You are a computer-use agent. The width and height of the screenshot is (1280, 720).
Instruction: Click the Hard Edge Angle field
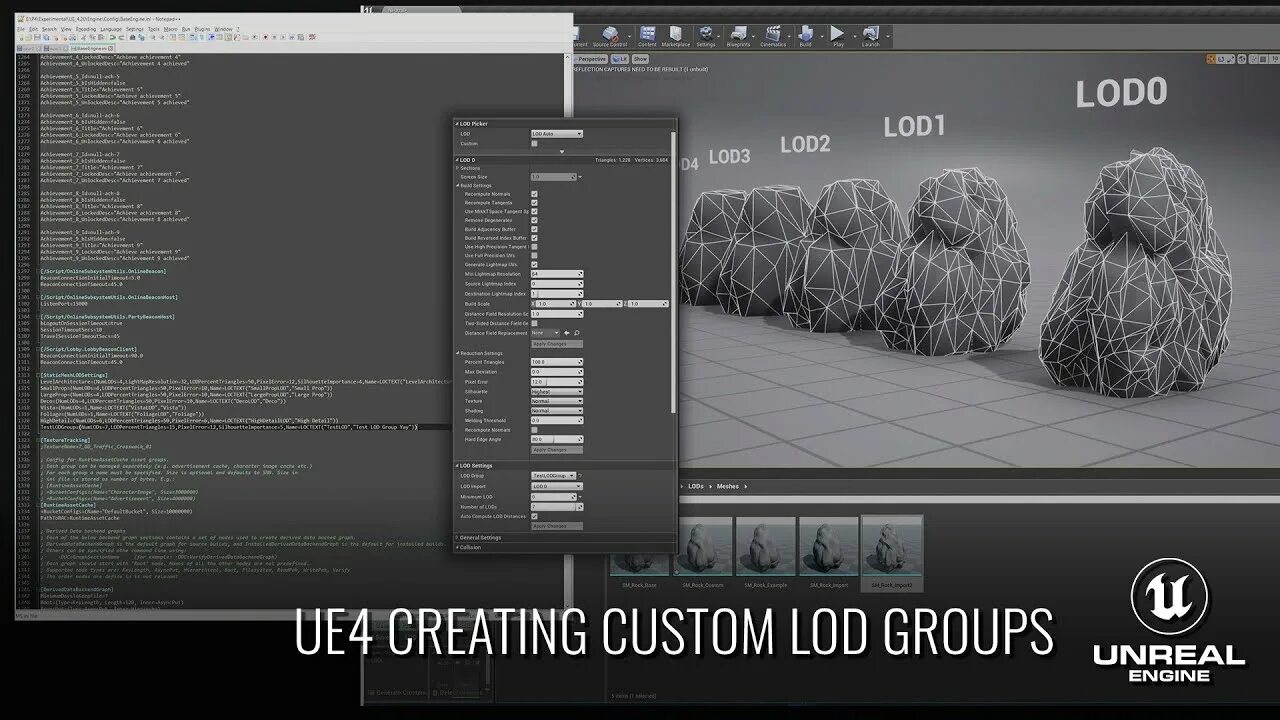pos(556,440)
